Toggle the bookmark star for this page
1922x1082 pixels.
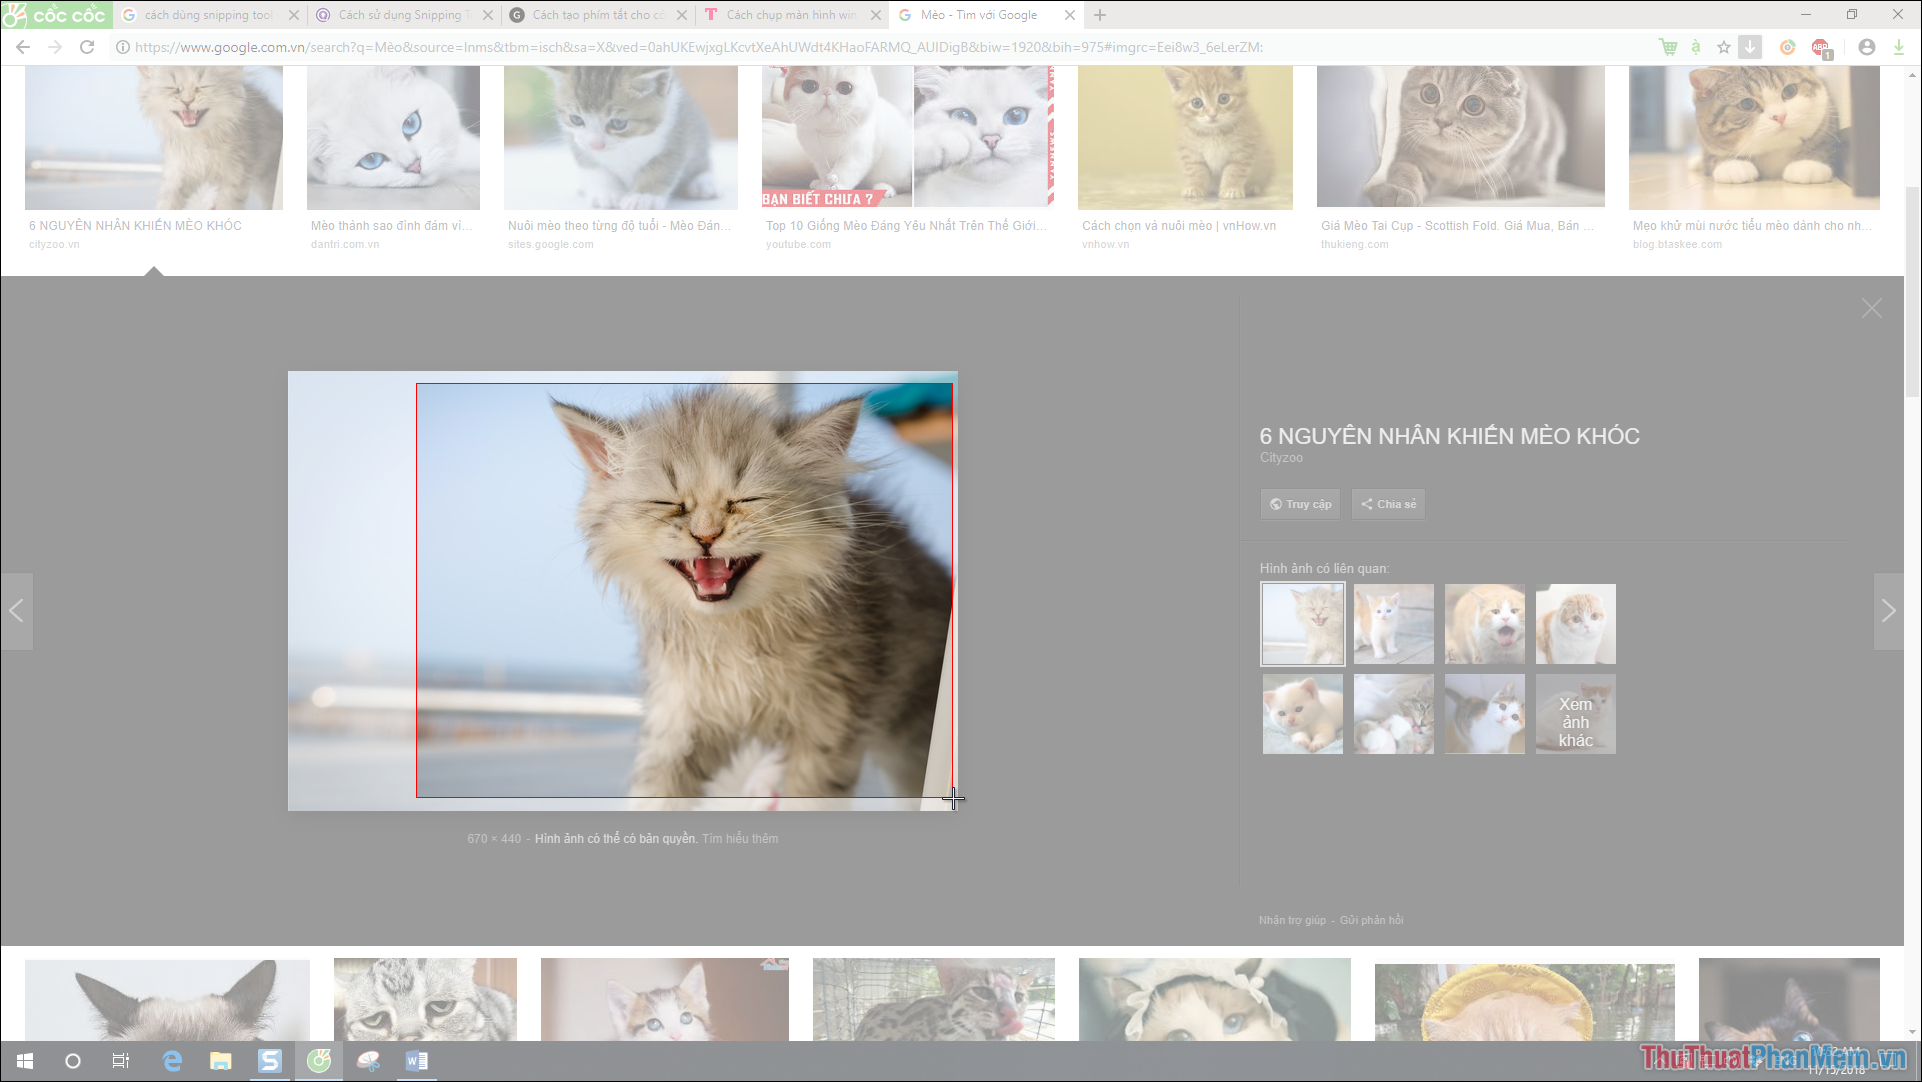tap(1723, 47)
